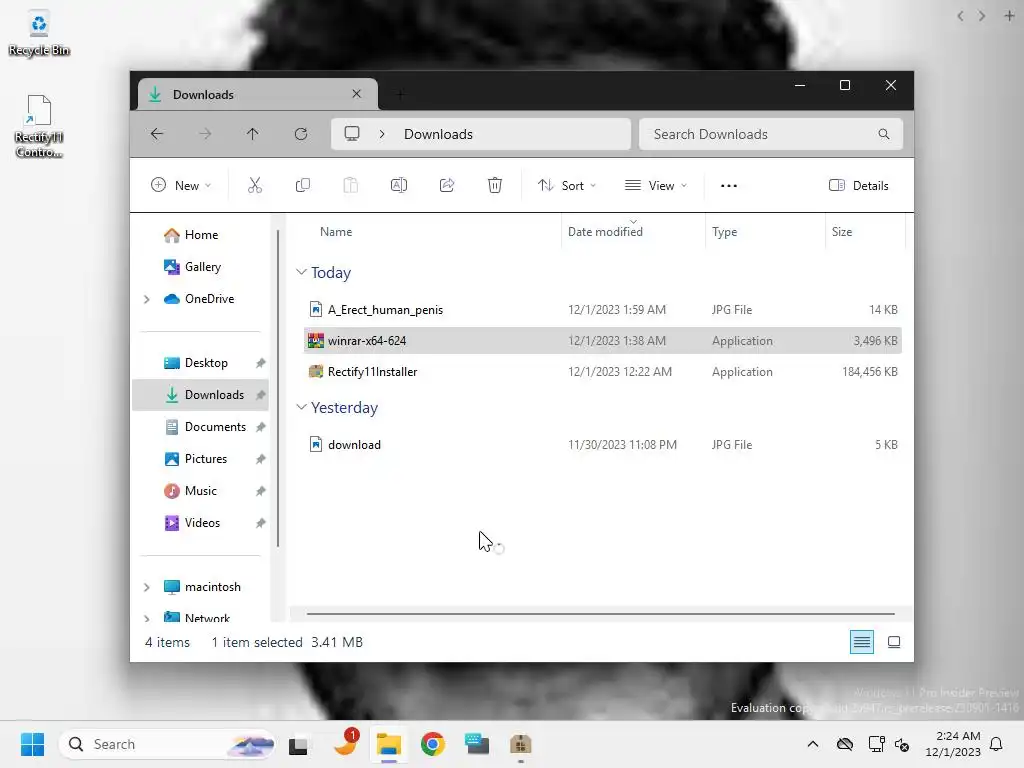
Task: Select the Rectify11Installer file
Action: click(603, 372)
